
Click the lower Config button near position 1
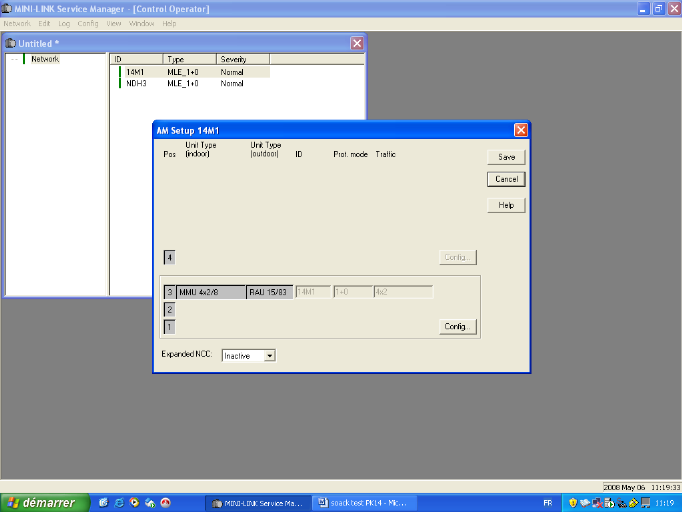(x=458, y=326)
